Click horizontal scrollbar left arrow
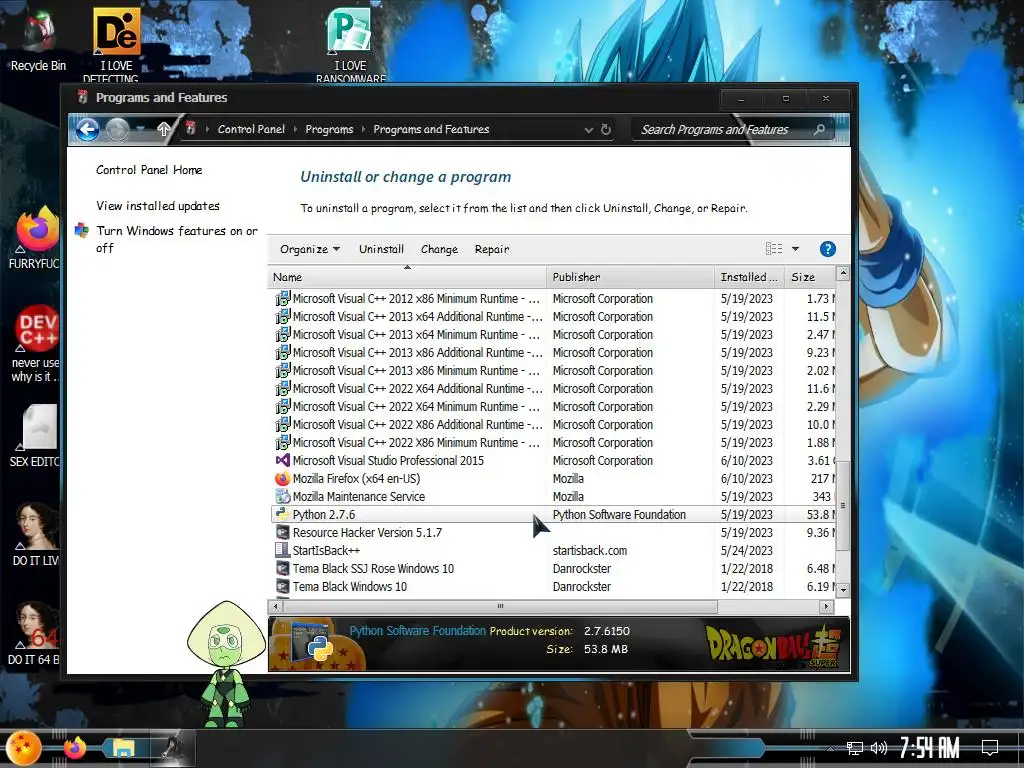 coord(276,607)
